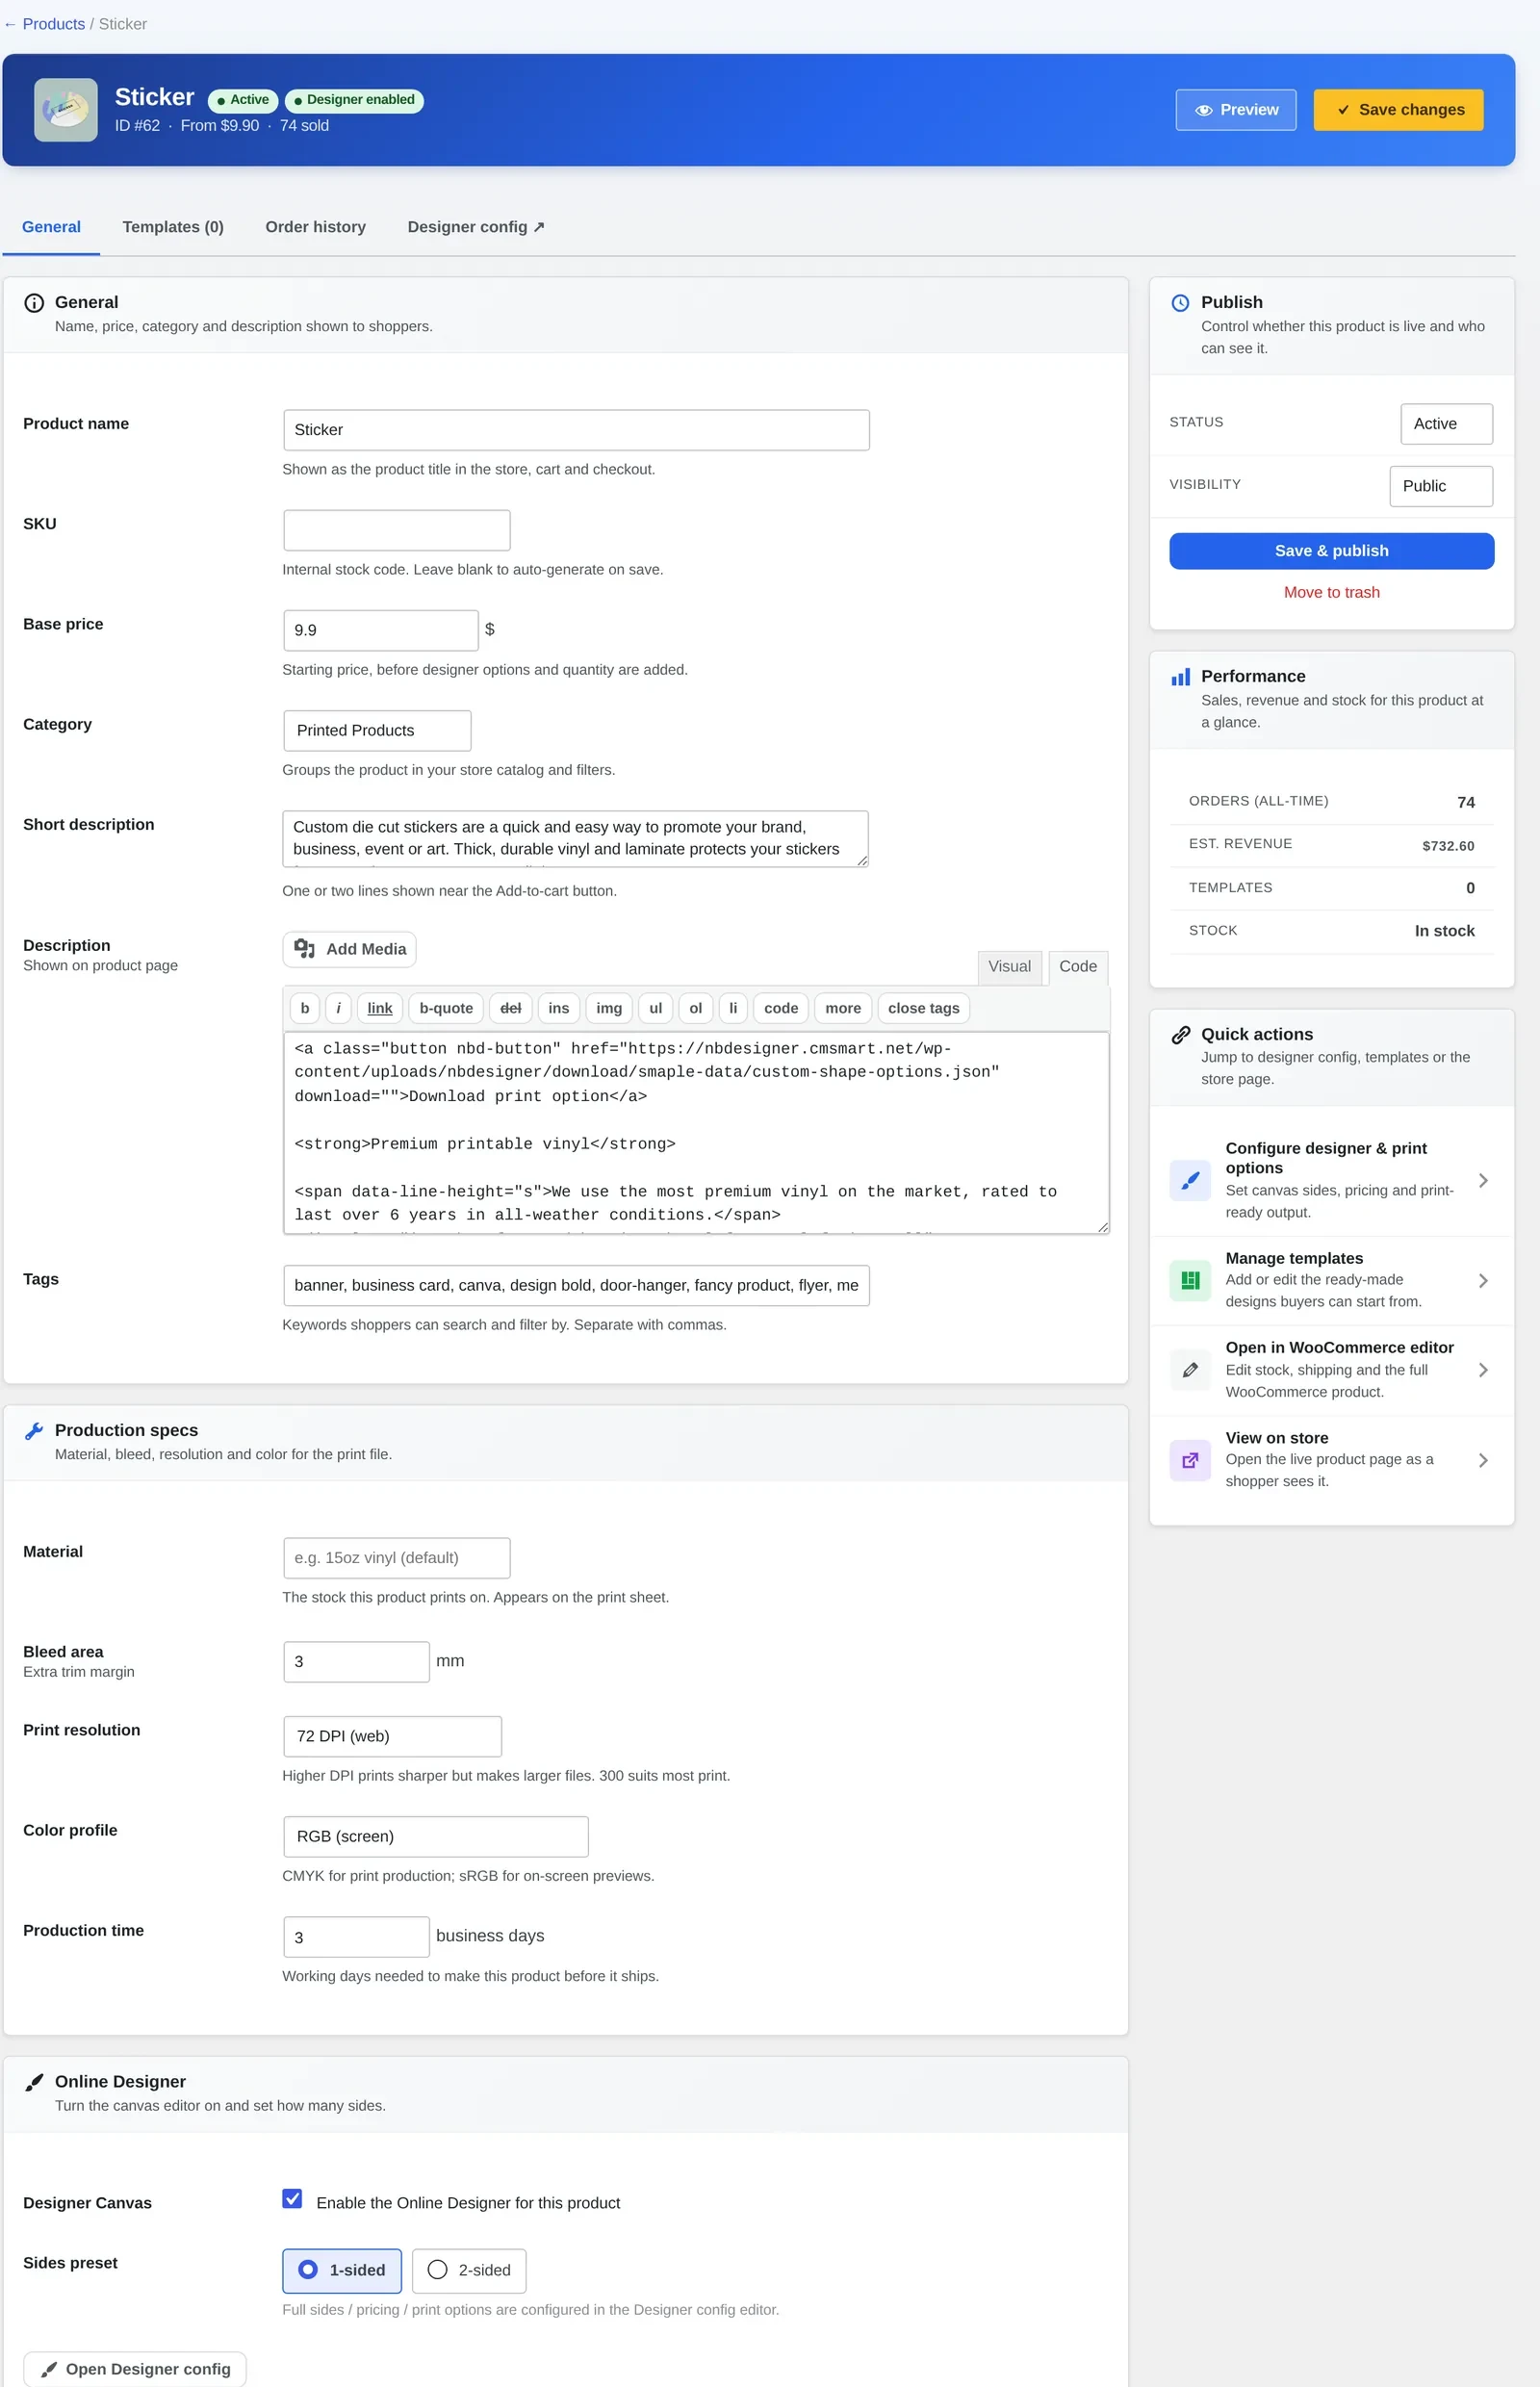Viewport: 1540px width, 2387px height.
Task: Switch to the Order history tab
Action: pos(316,227)
